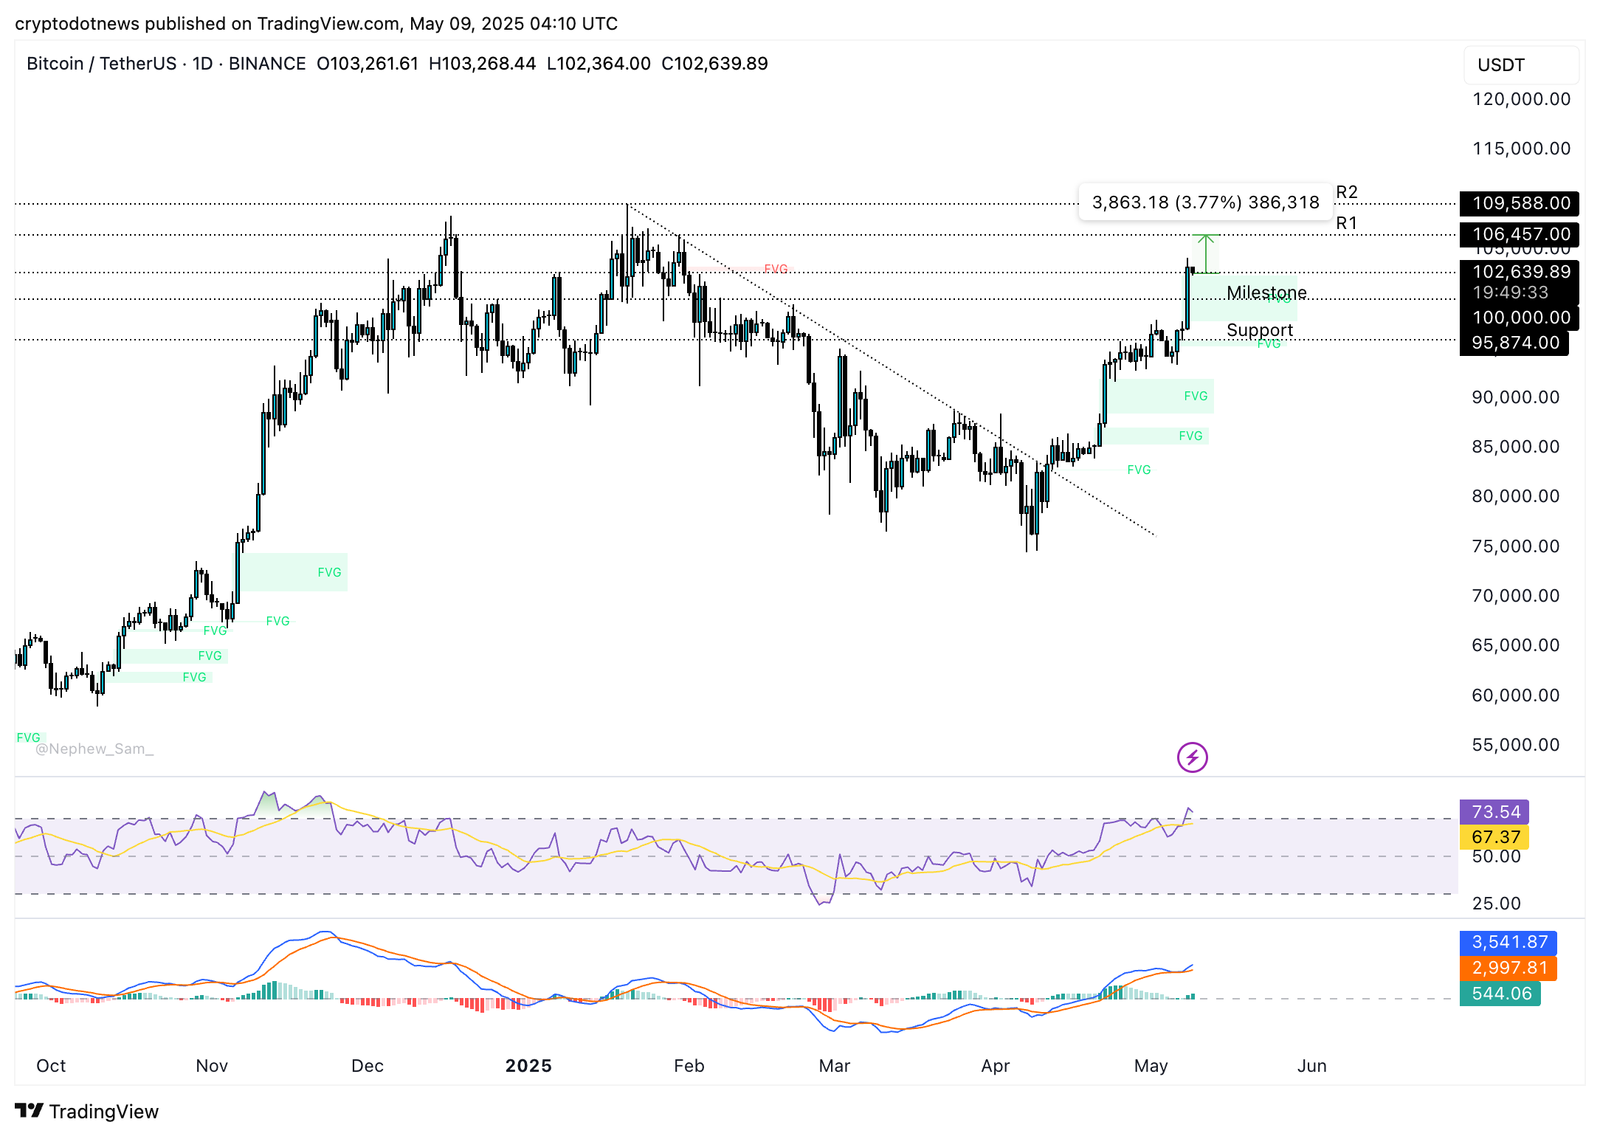Select the 109,588.00 price axis label
Screen dimensions: 1600x1137
click(1519, 203)
